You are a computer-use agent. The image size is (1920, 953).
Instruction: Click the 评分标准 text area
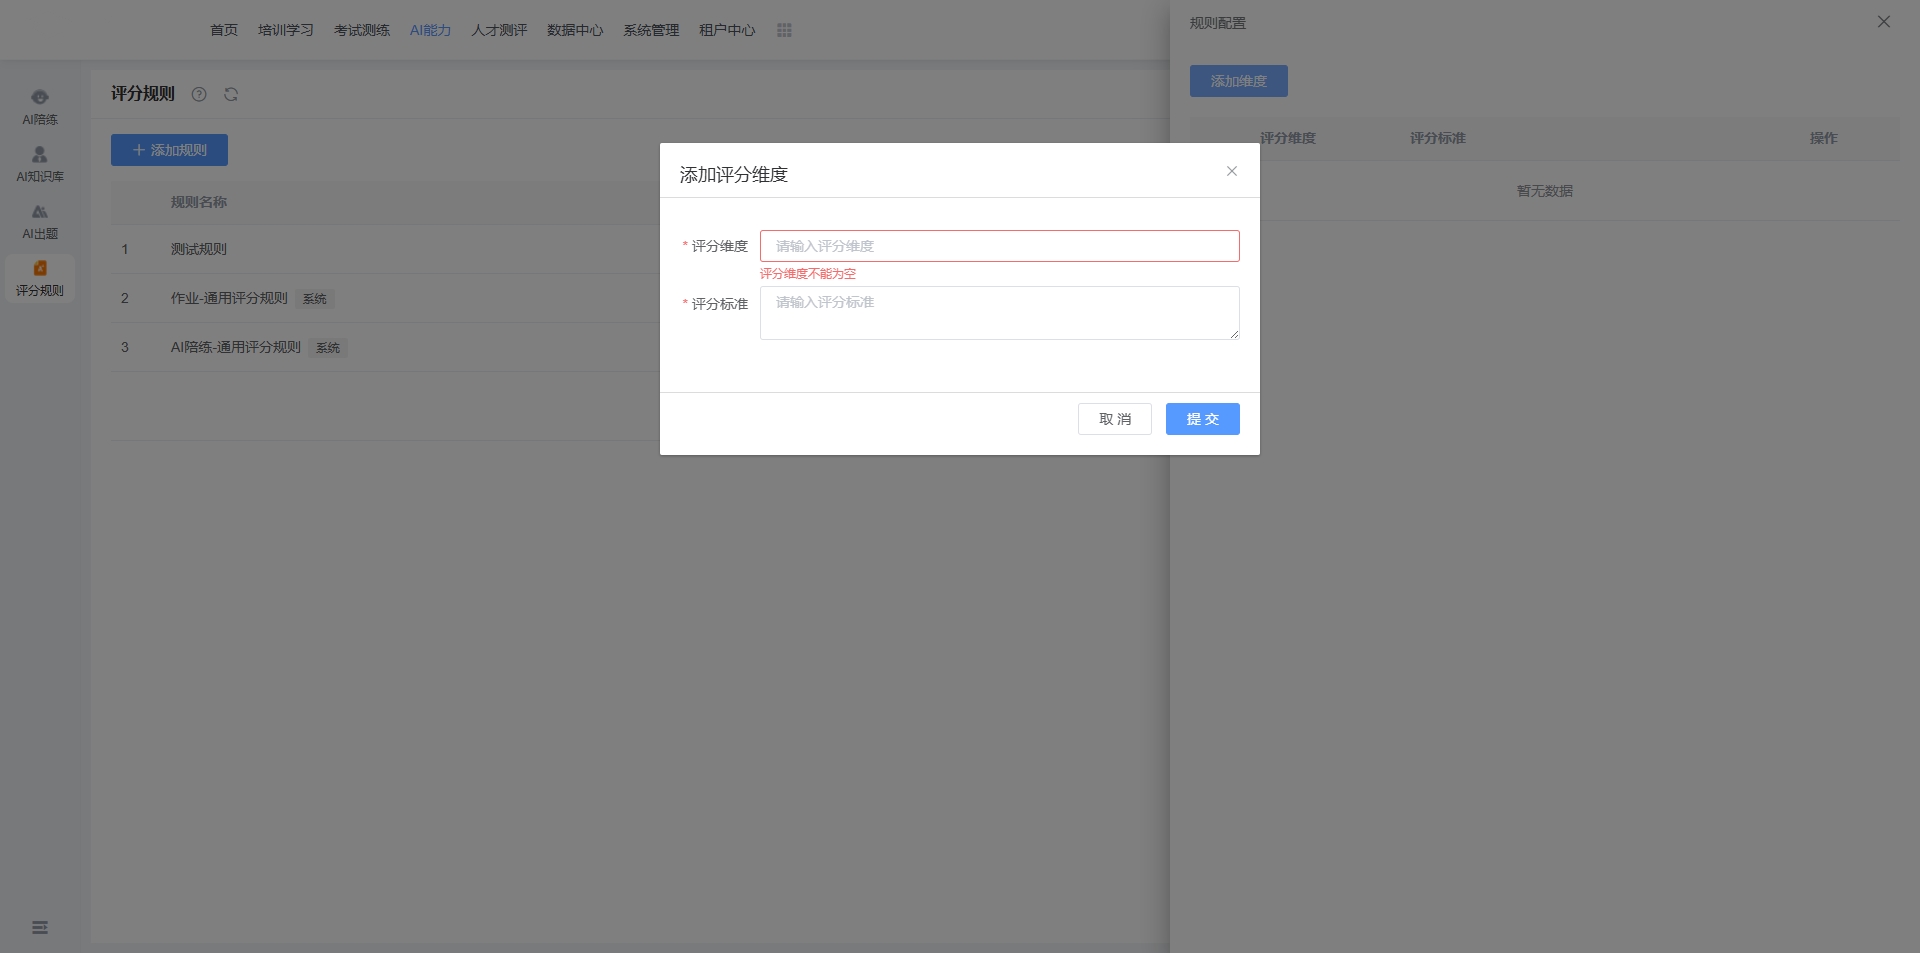point(999,313)
